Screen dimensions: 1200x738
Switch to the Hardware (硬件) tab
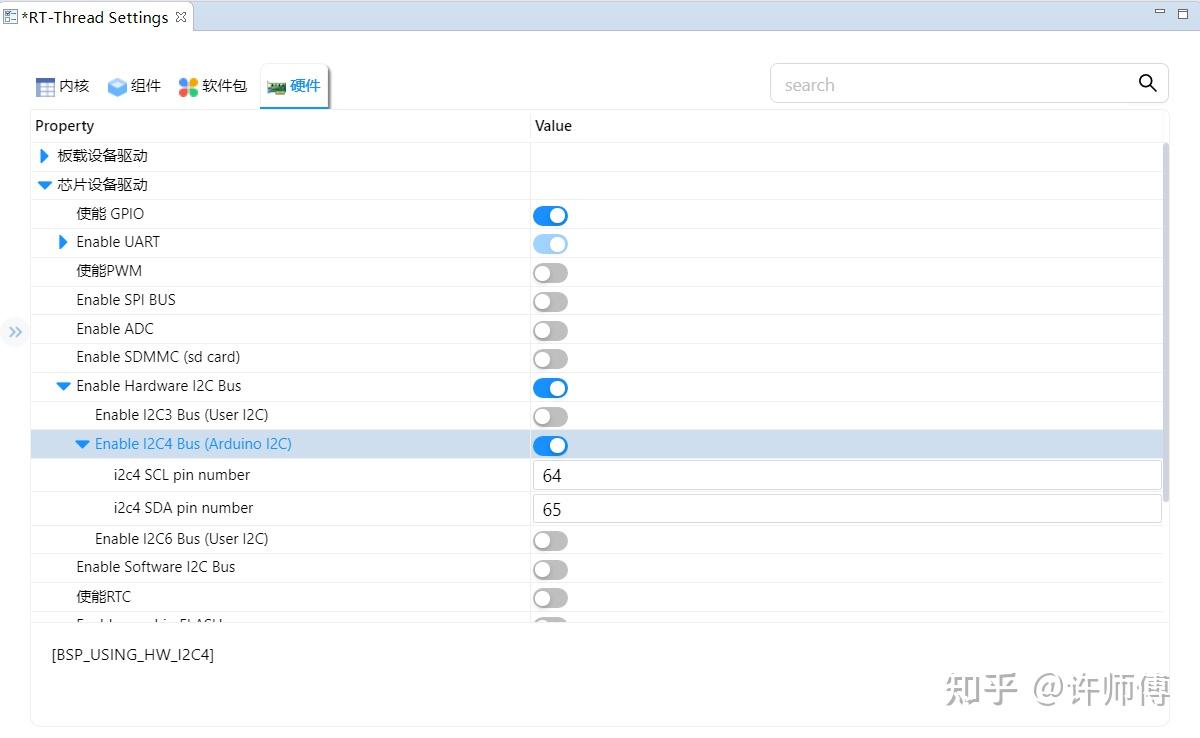click(x=294, y=85)
